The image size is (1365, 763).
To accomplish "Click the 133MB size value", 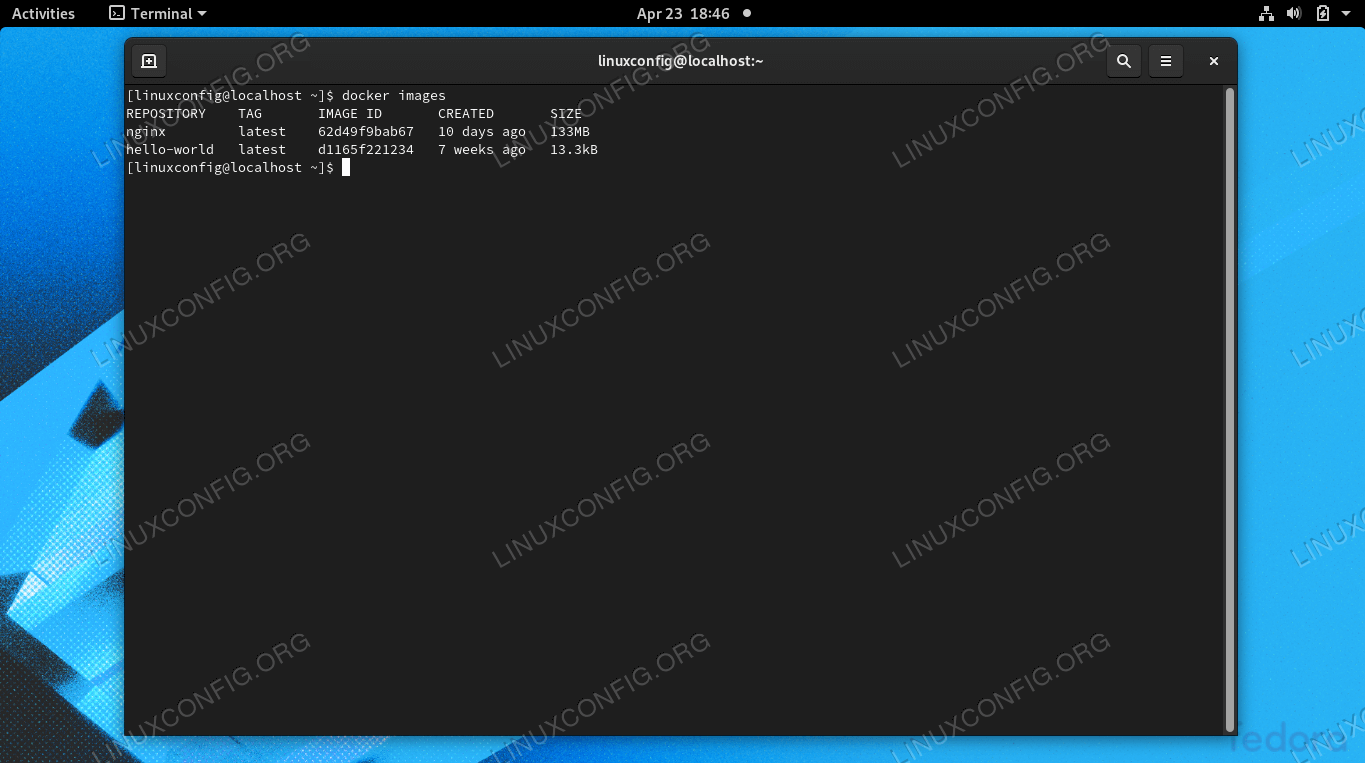I will pos(570,132).
